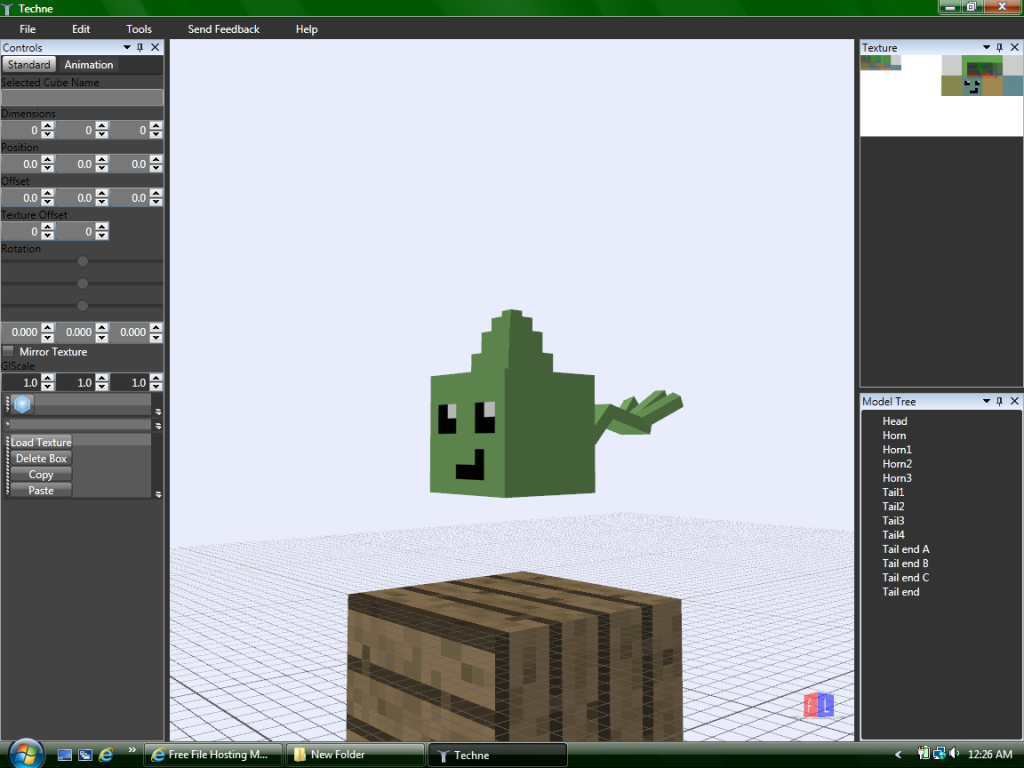The width and height of the screenshot is (1024, 768).
Task: Close the Model Tree panel
Action: (1014, 401)
